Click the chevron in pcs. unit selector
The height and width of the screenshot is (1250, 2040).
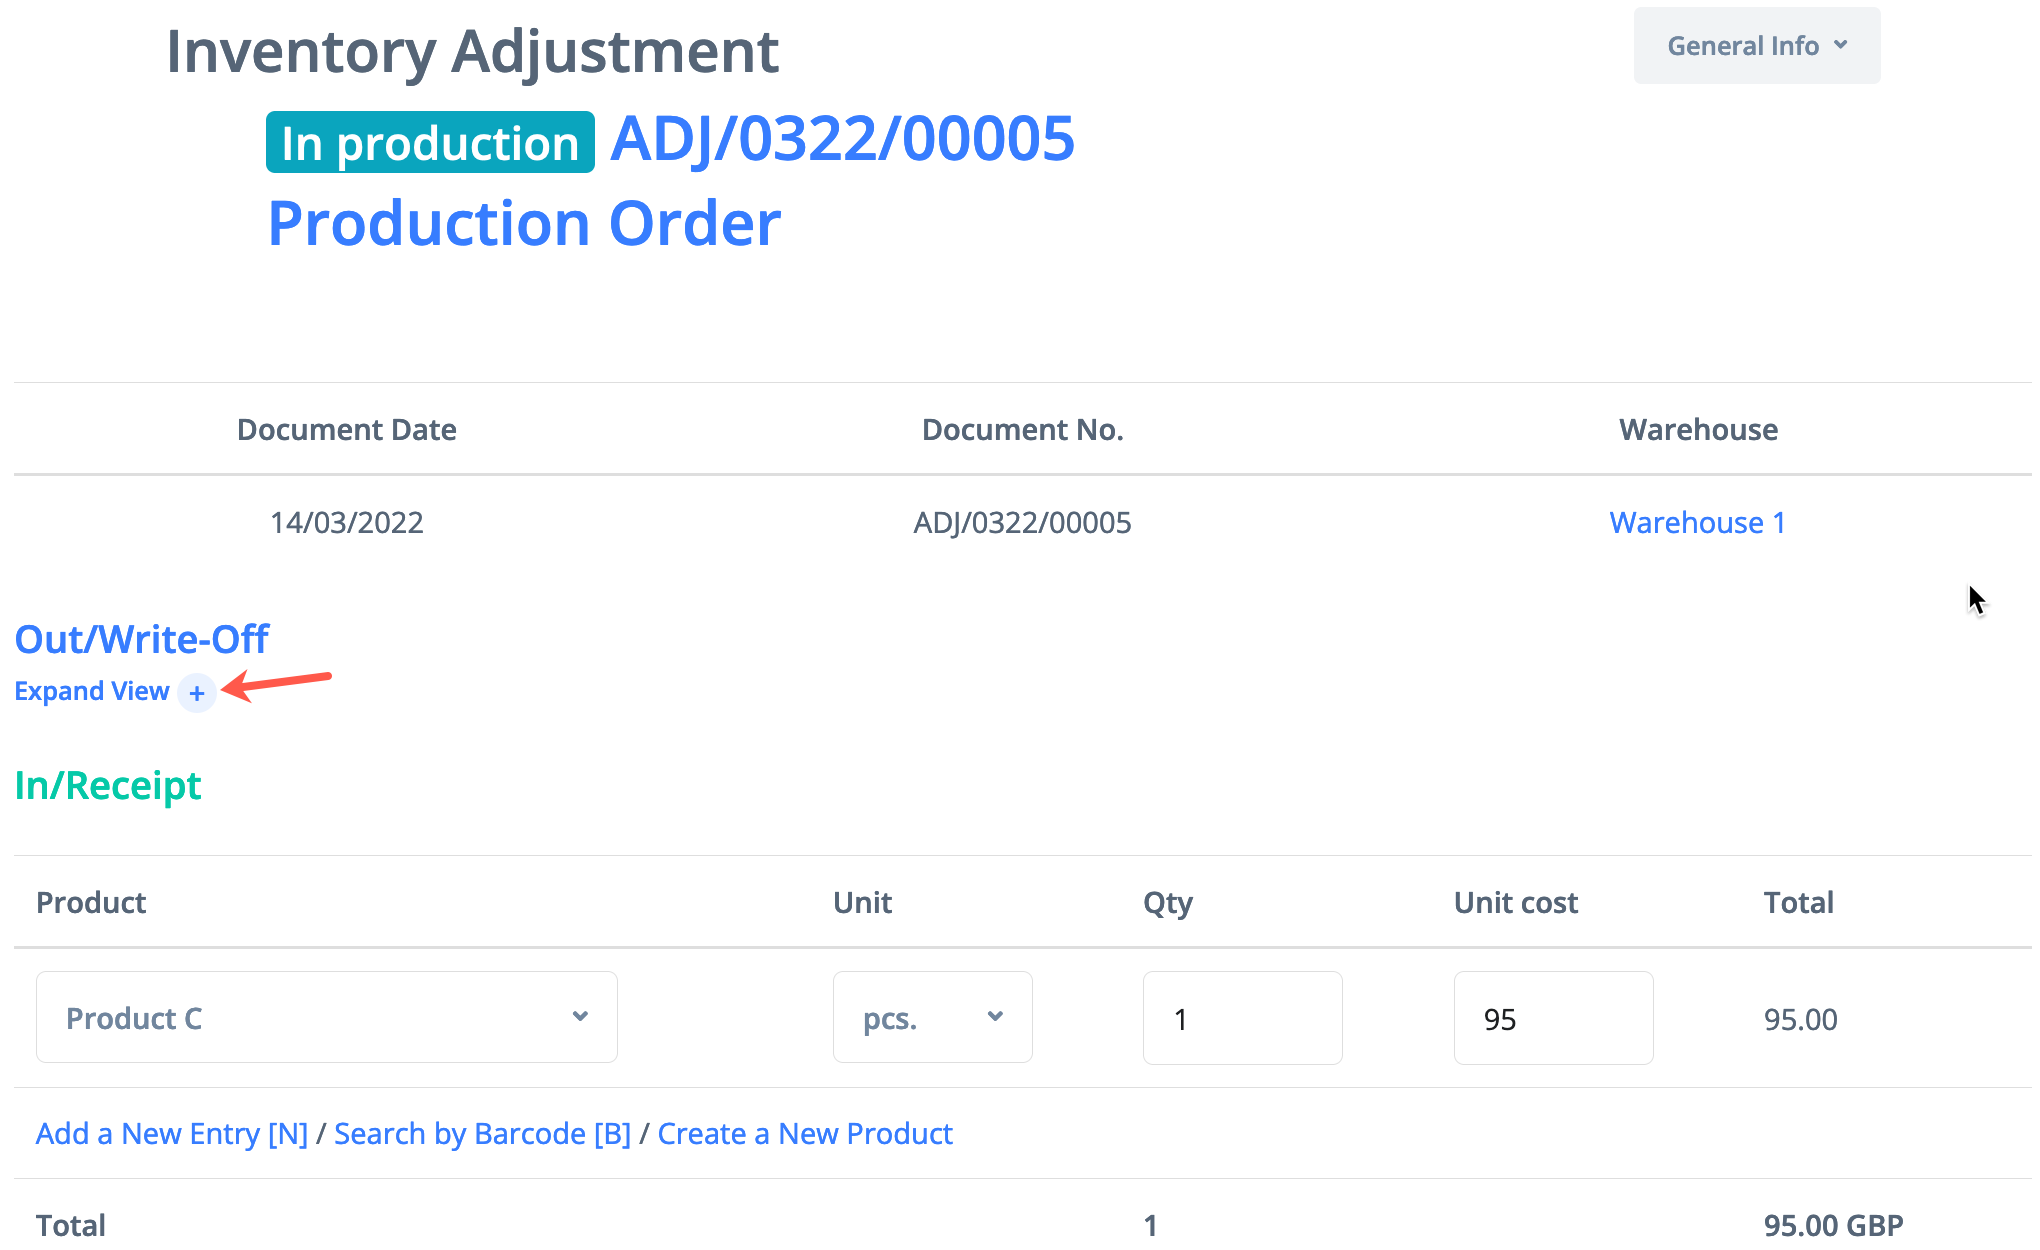tap(995, 1016)
